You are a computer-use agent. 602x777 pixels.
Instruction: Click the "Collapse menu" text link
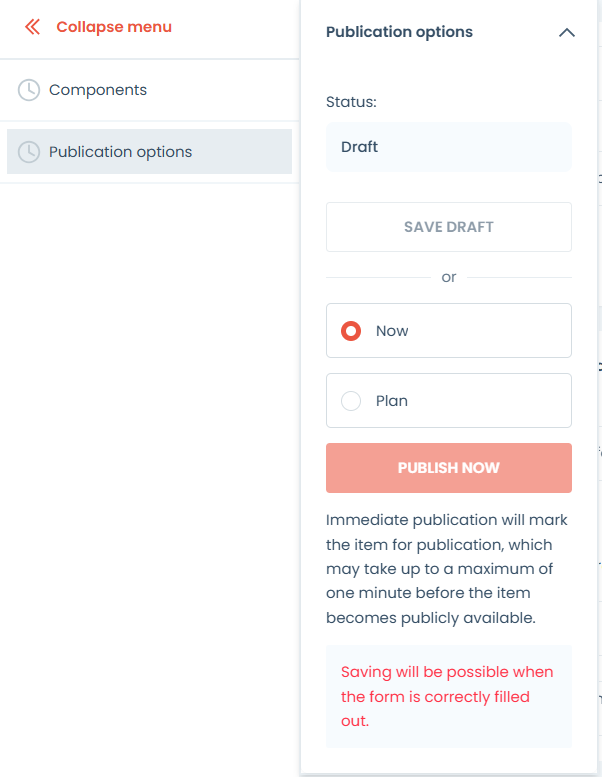tap(114, 27)
